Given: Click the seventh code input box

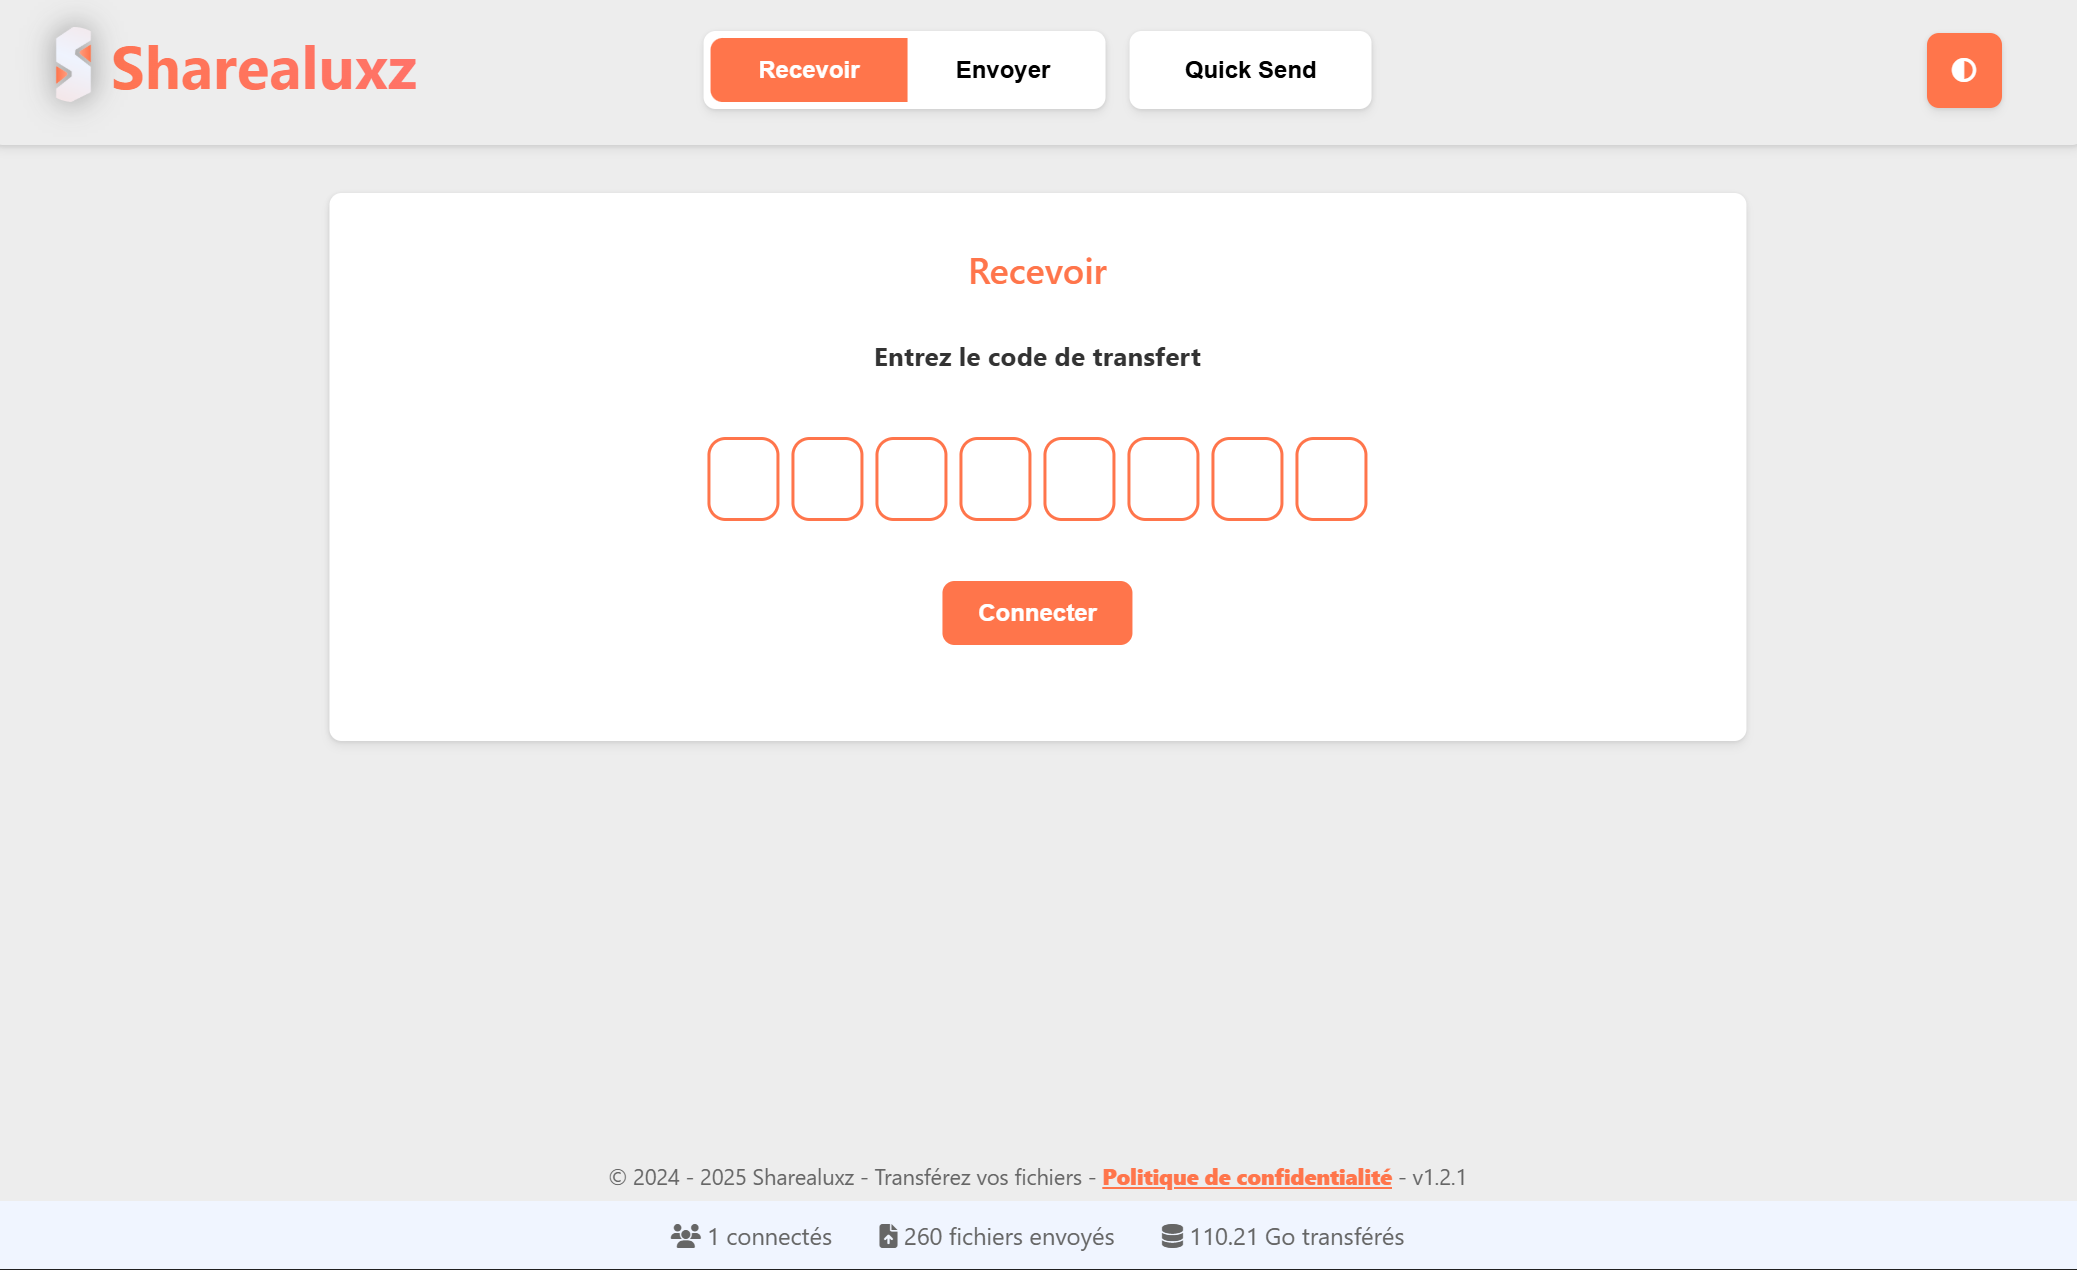Looking at the screenshot, I should pyautogui.click(x=1247, y=479).
